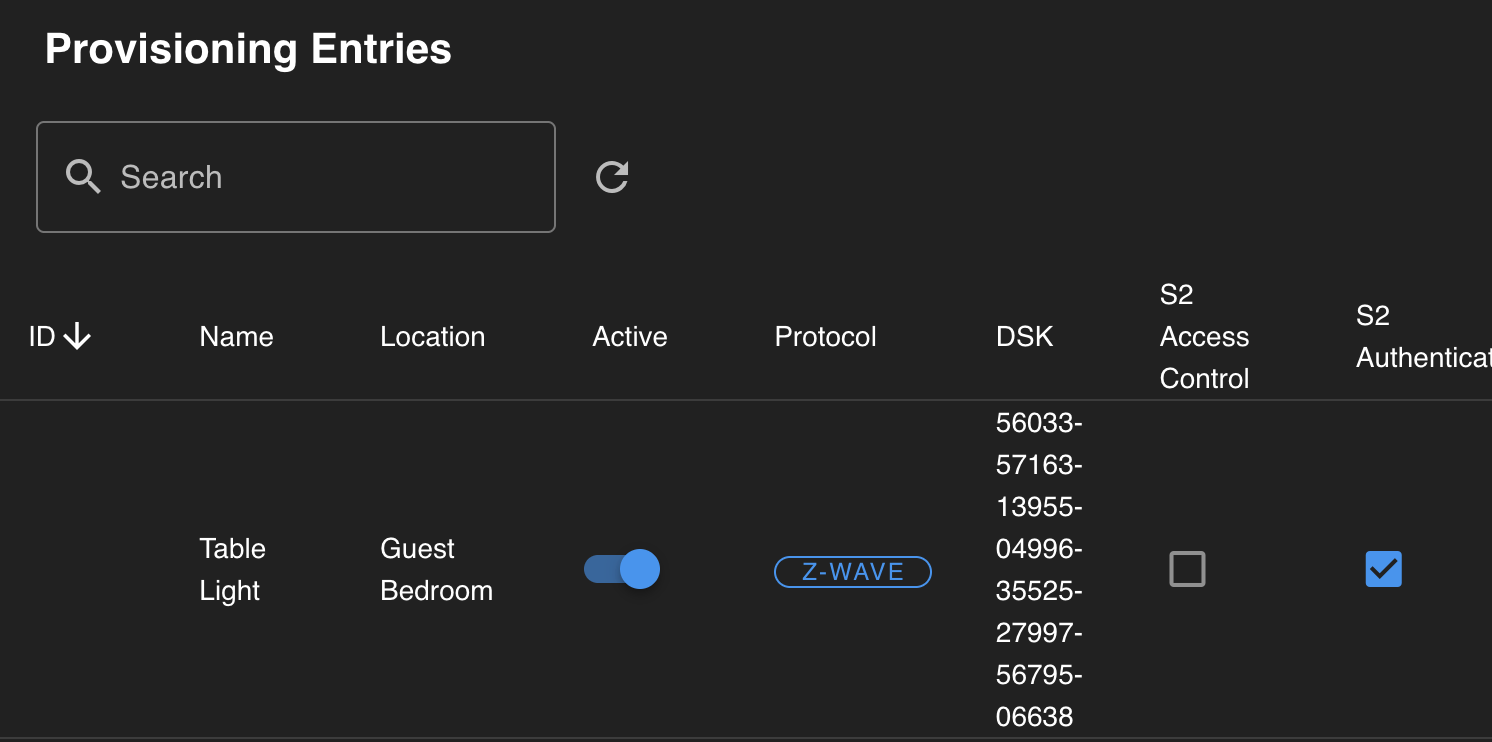Sort entries by the Name column
1492x742 pixels.
tap(236, 337)
